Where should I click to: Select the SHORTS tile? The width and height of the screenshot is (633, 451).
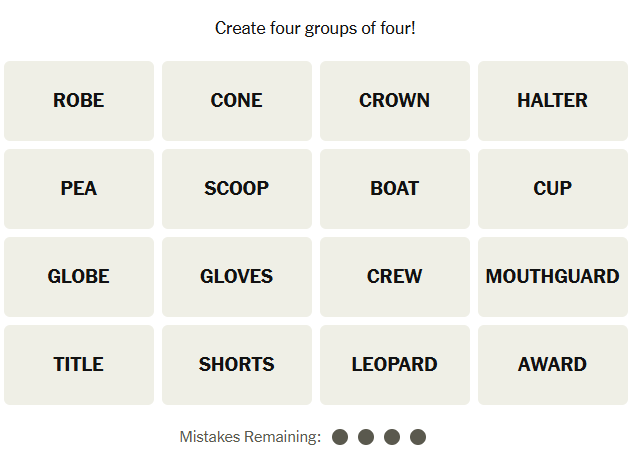(237, 365)
